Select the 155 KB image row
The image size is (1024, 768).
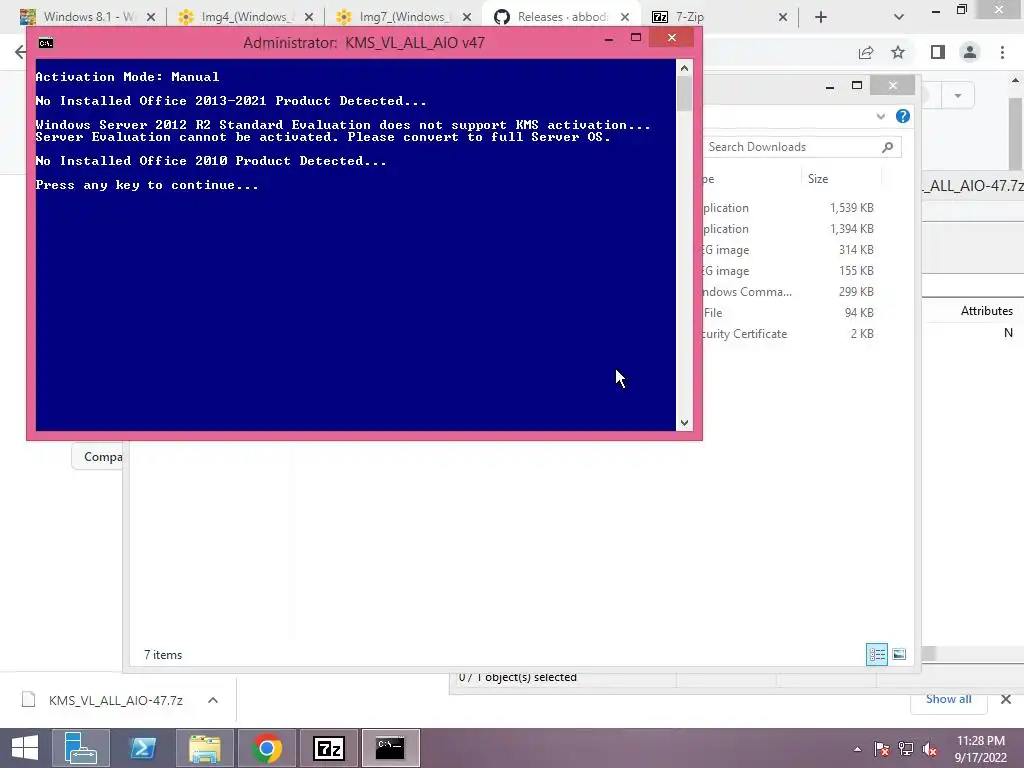point(789,270)
